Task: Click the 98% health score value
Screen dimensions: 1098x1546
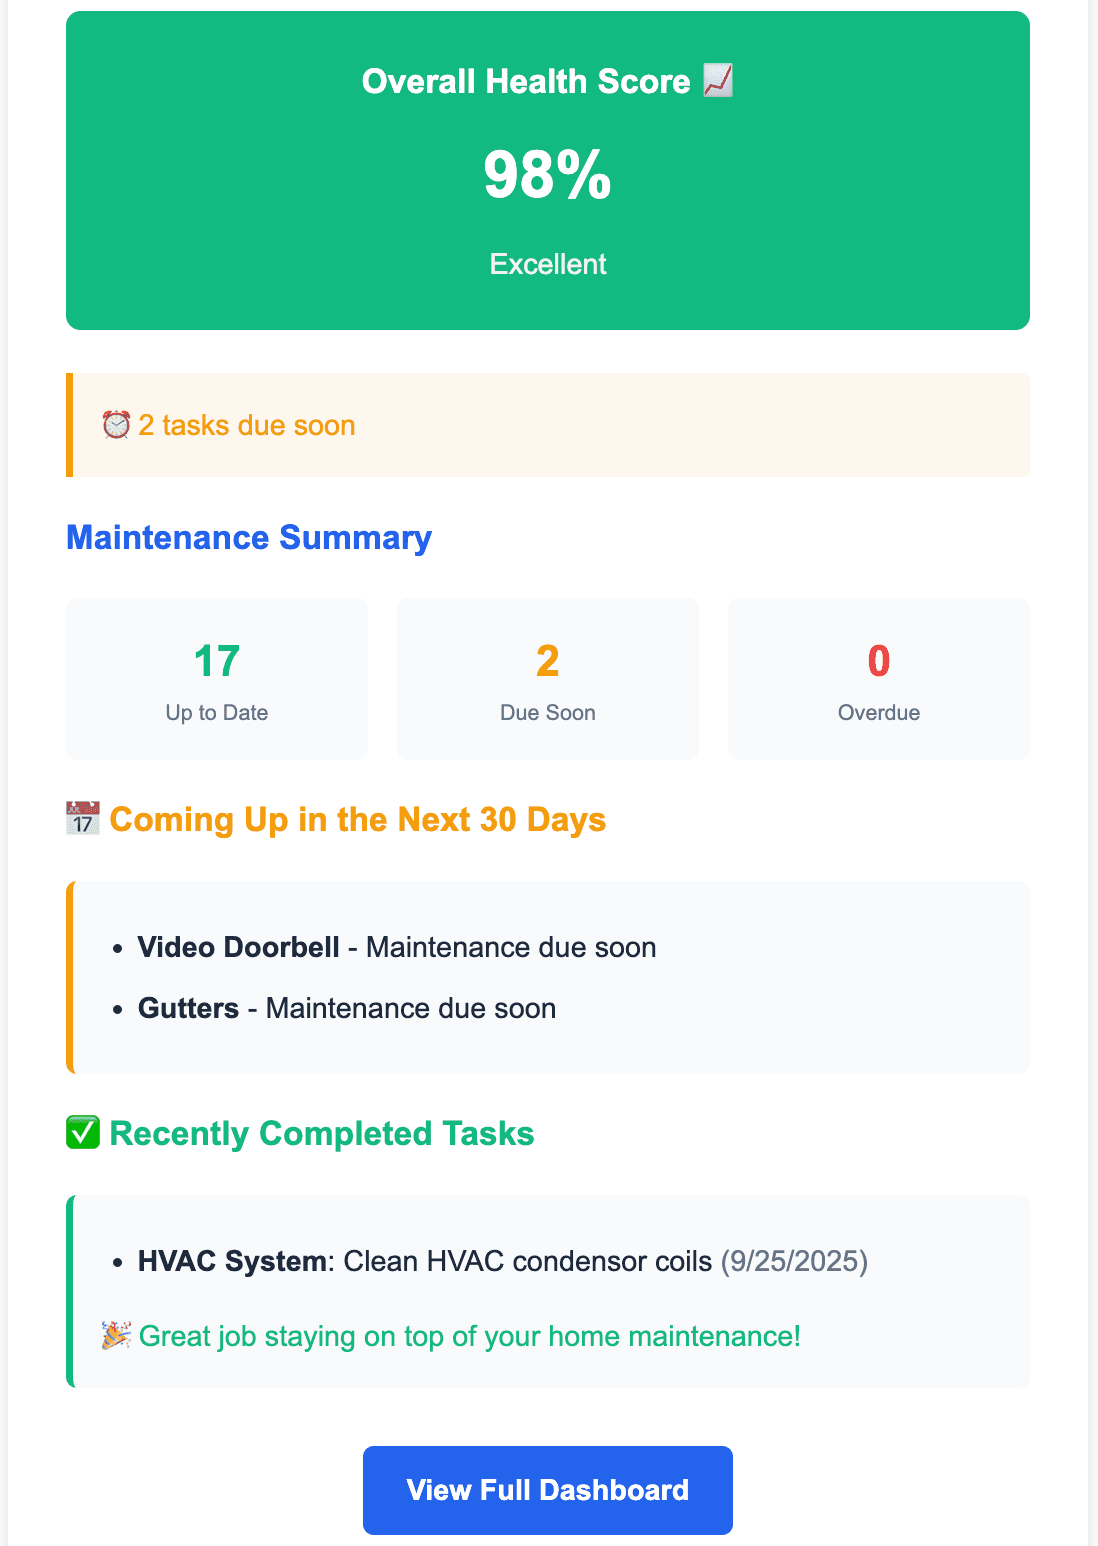Action: click(548, 175)
